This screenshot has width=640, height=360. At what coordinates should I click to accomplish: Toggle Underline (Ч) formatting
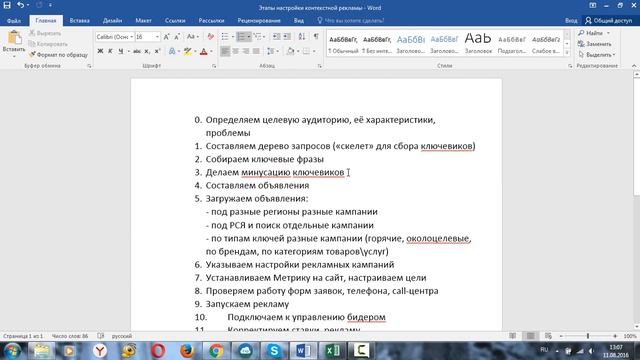[120, 51]
